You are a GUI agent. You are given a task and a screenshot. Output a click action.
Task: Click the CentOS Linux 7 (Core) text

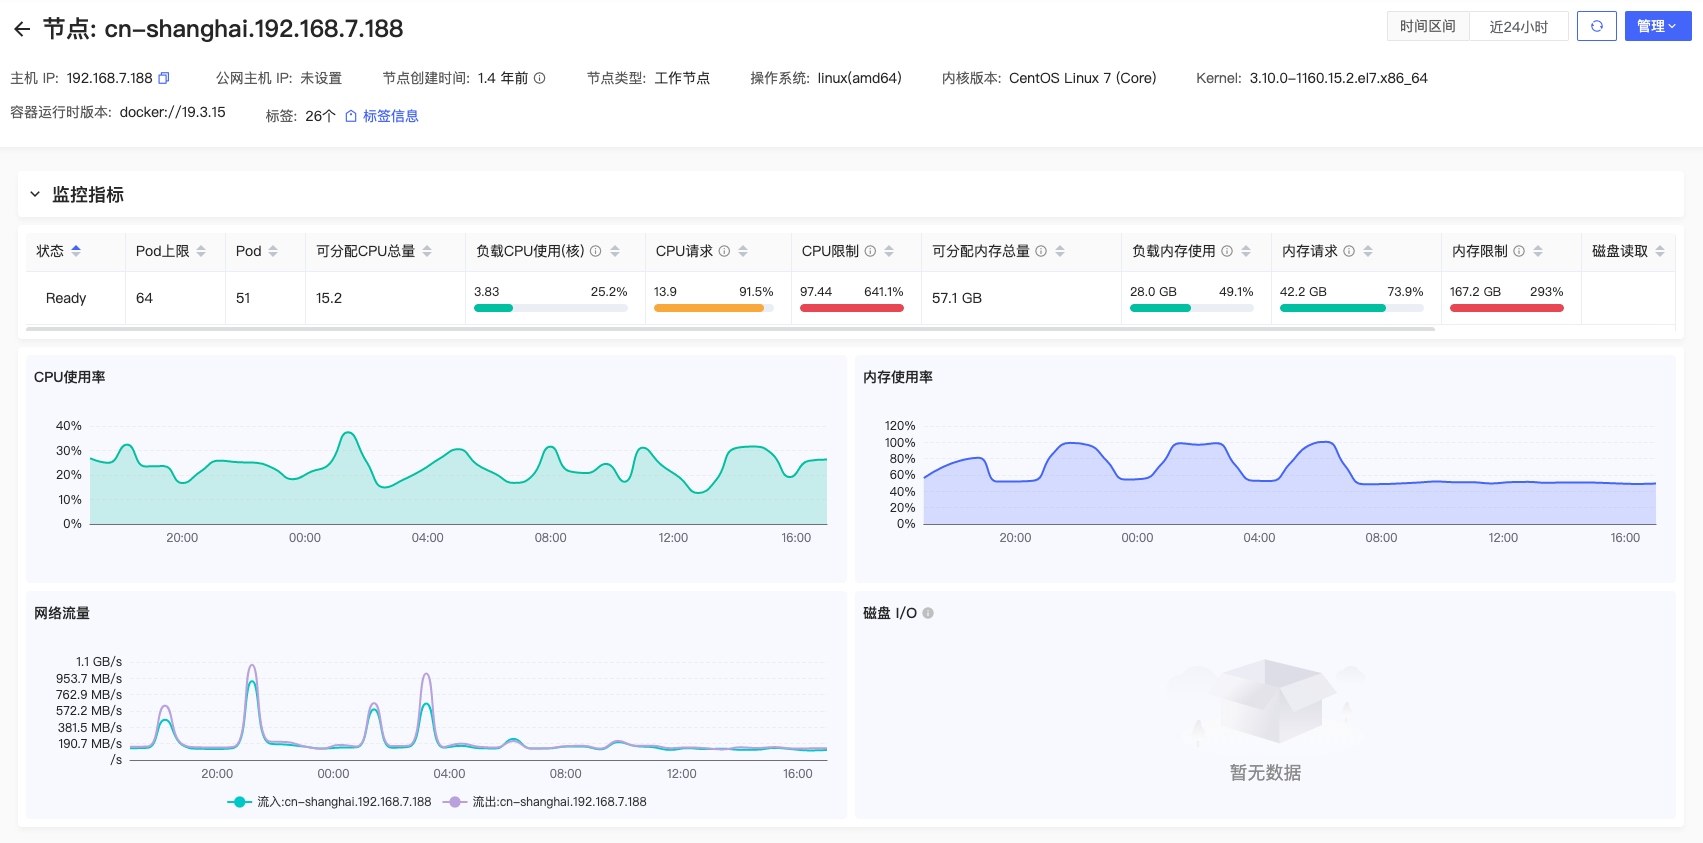pos(1082,78)
